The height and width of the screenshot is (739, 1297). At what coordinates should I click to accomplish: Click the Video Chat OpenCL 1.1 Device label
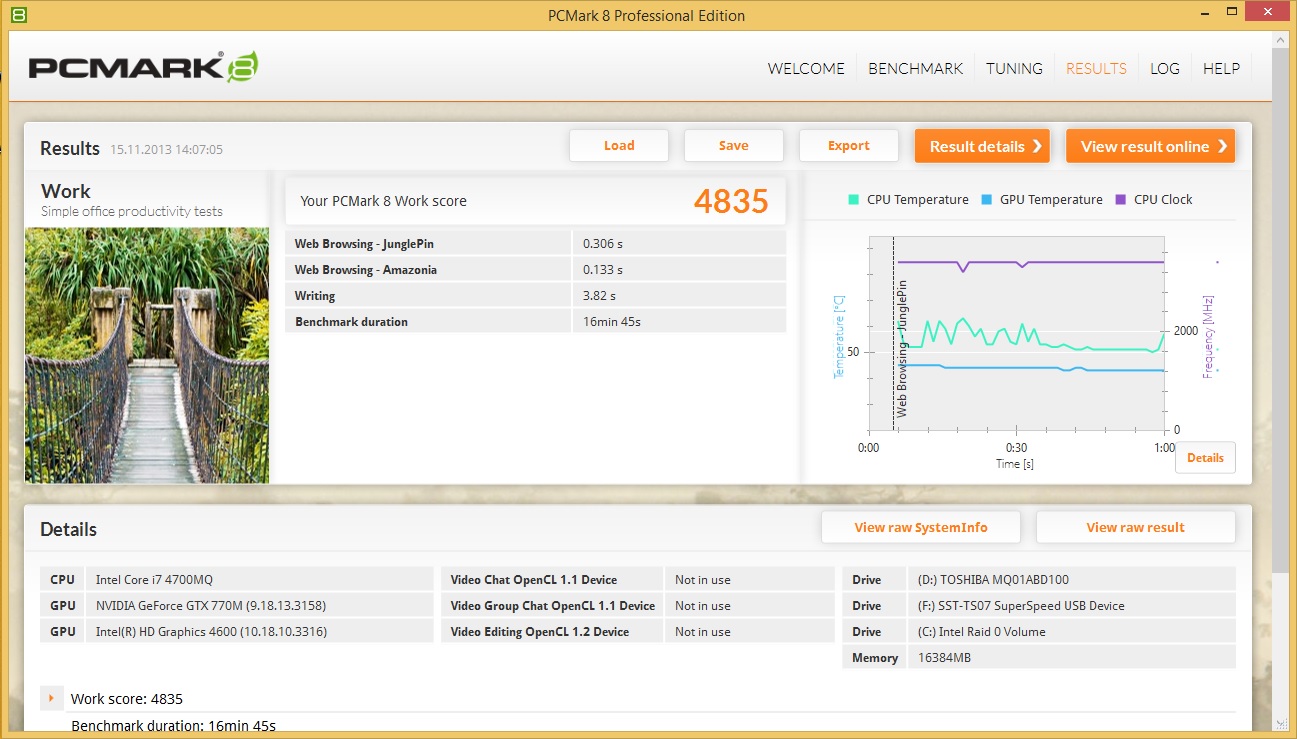pyautogui.click(x=534, y=580)
